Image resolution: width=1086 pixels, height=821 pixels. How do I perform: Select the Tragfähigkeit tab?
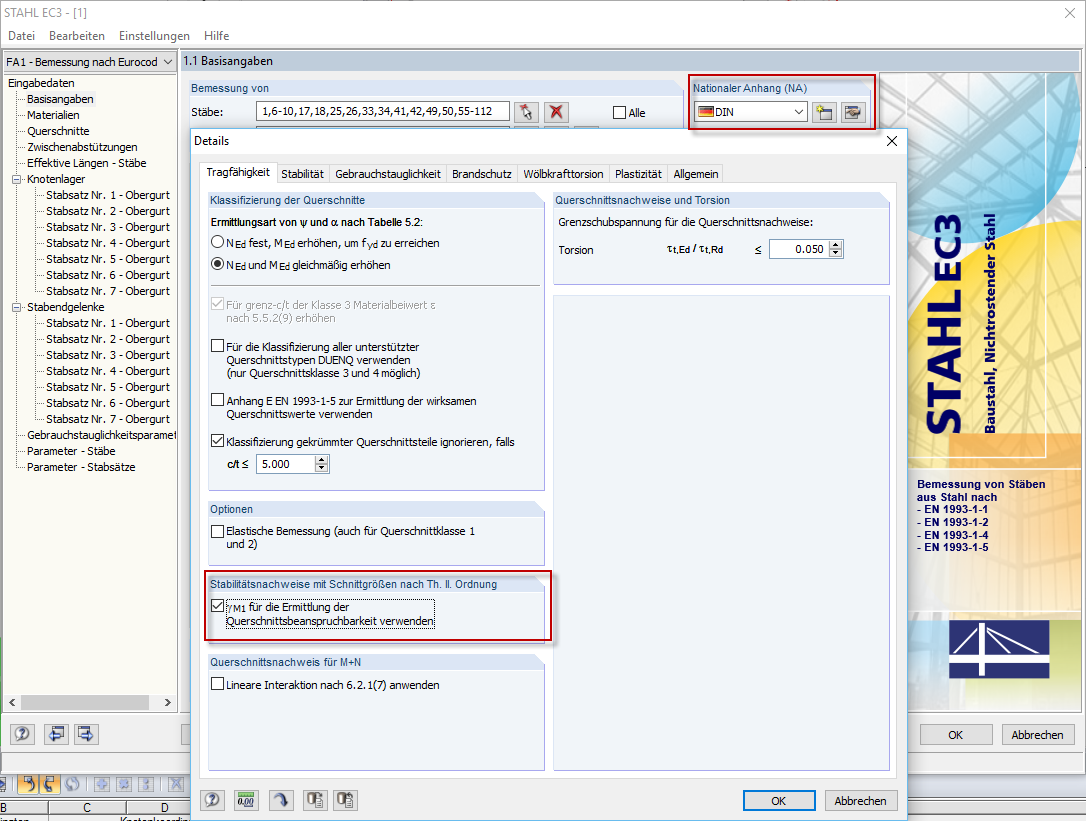pyautogui.click(x=238, y=173)
